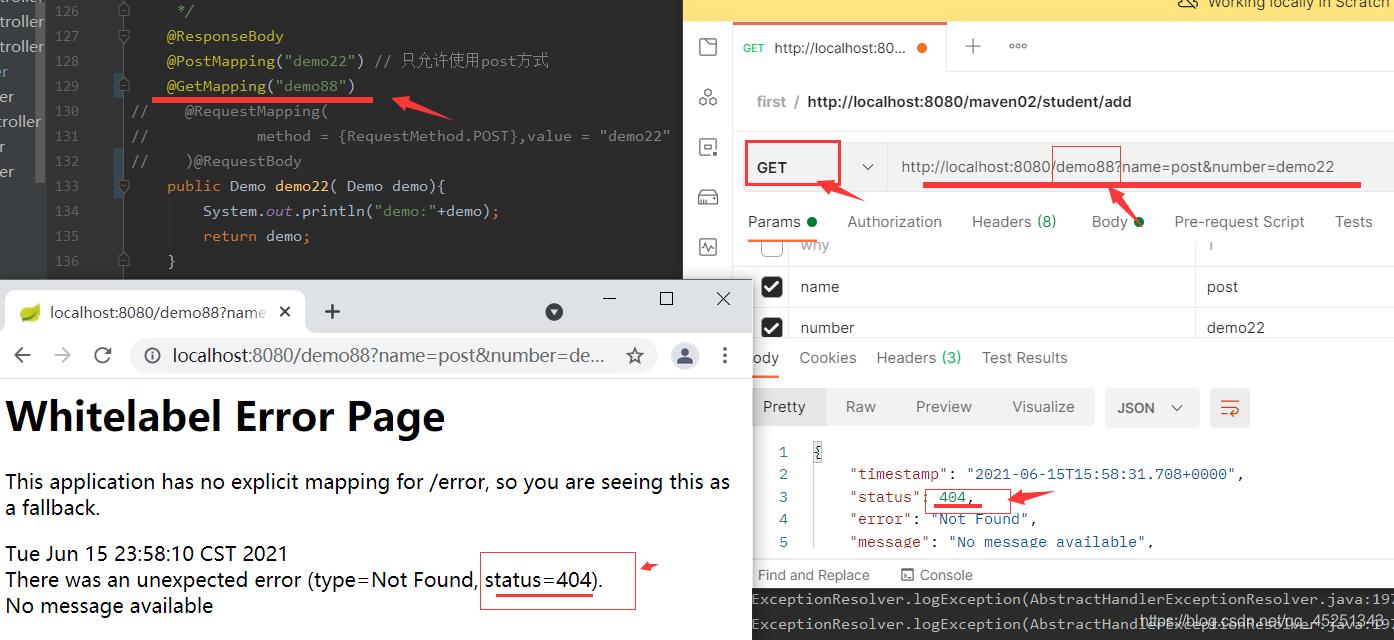This screenshot has height=640, width=1394.
Task: Open the response Cookies tab
Action: point(827,358)
